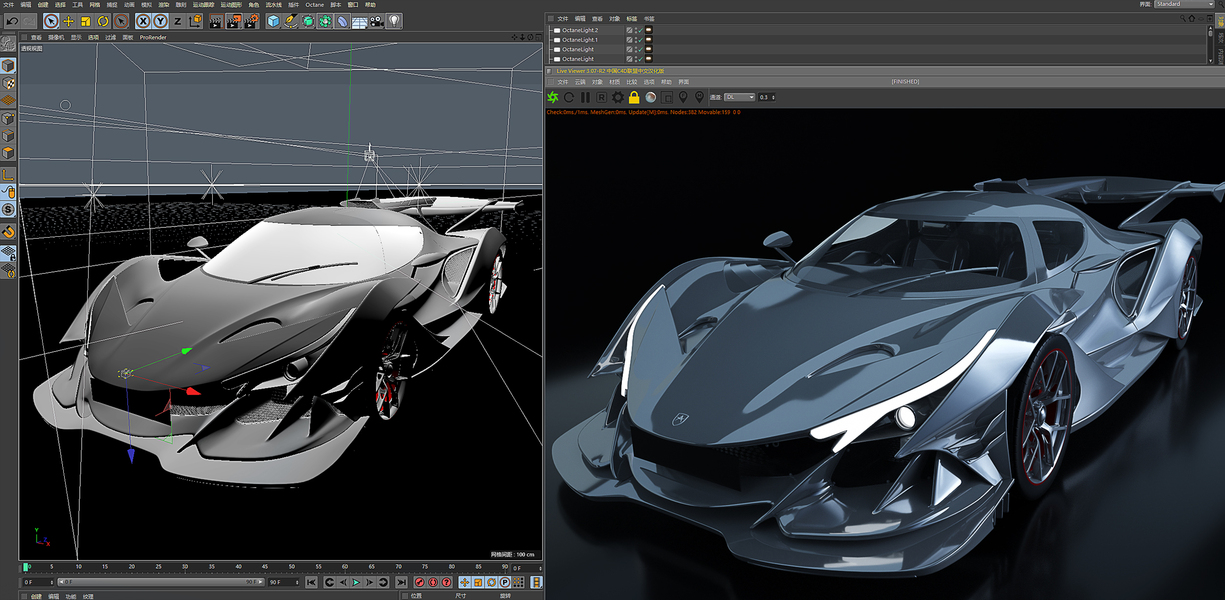
Task: Toggle the yellow resolution lock icon
Action: 634,97
